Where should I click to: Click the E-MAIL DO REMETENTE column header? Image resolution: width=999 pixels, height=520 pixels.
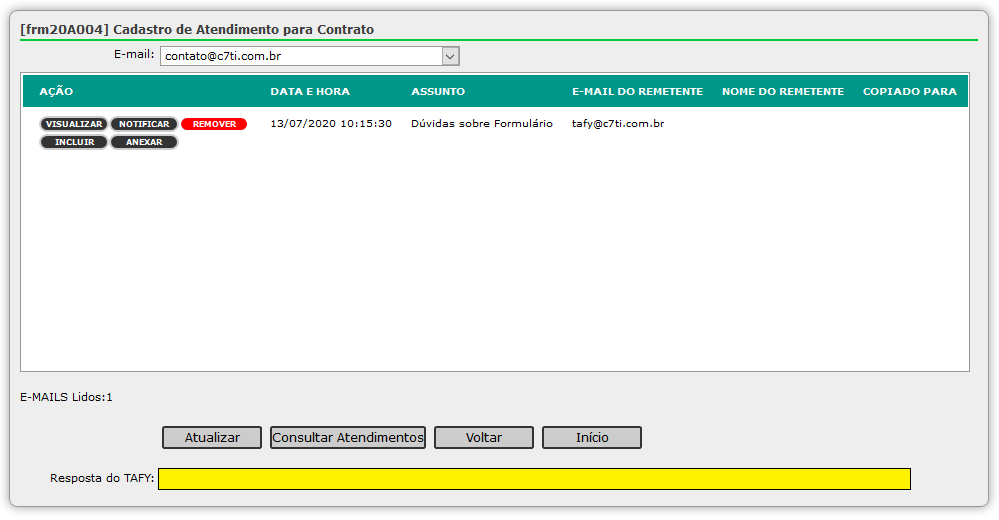[638, 91]
